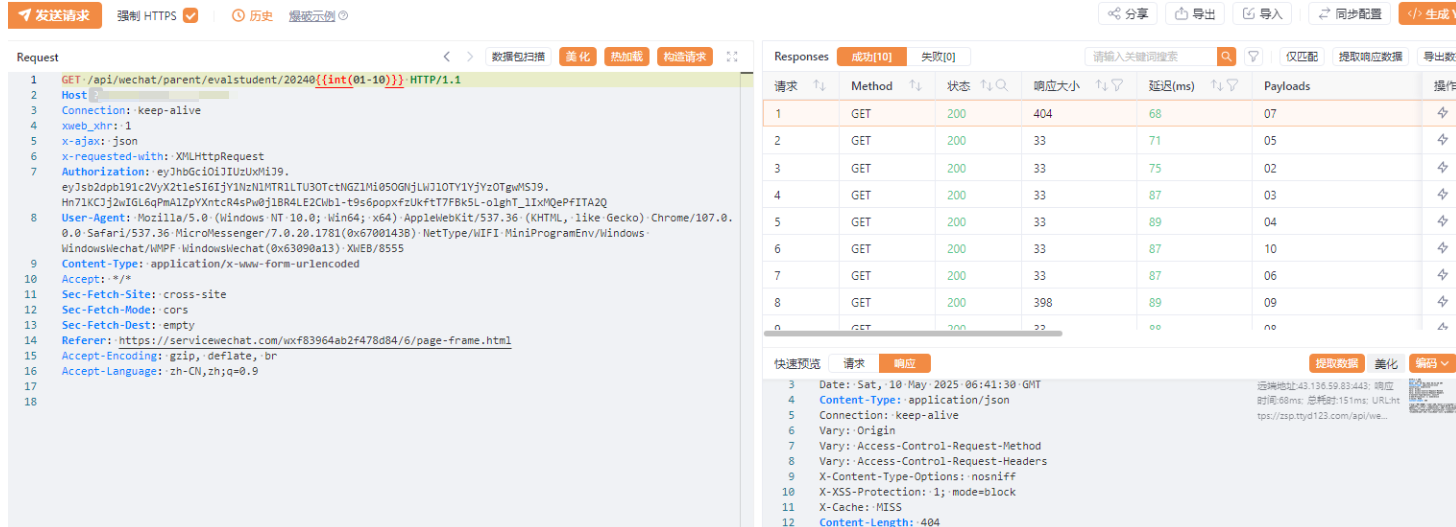Click the Content-Length: 404 response line

click(879, 522)
